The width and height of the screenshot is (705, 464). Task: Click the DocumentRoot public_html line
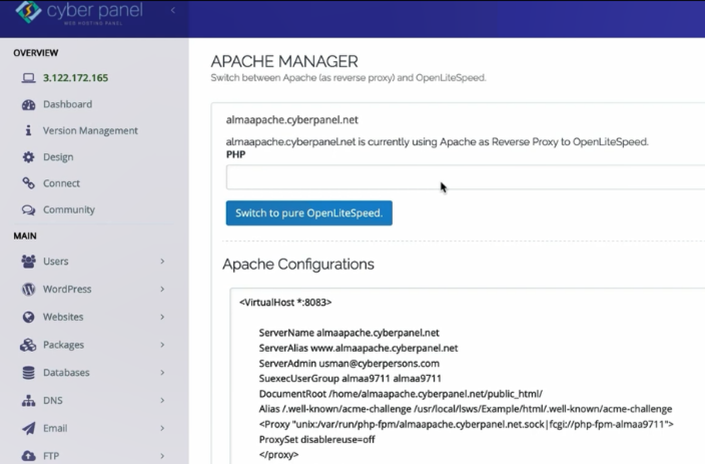pyautogui.click(x=401, y=394)
